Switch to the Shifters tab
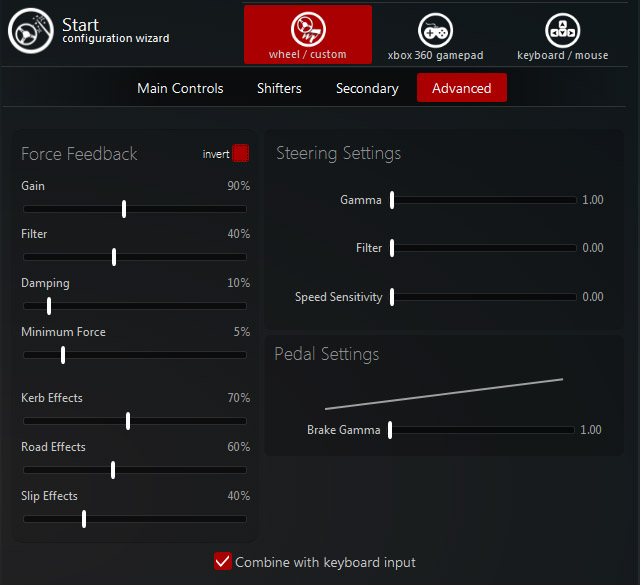 (x=279, y=88)
